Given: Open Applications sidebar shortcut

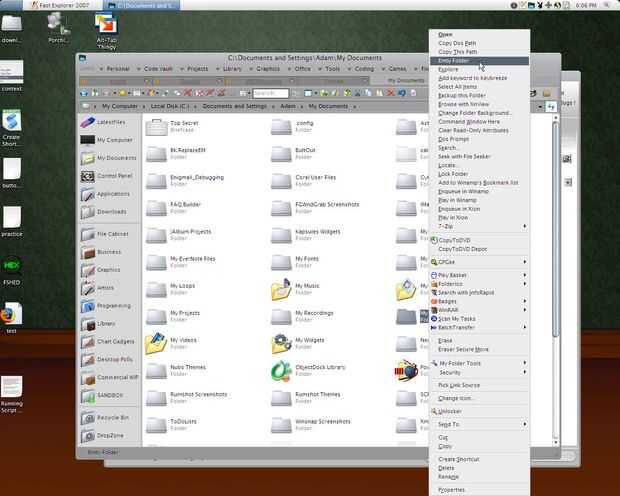Looking at the screenshot, I should coord(106,194).
